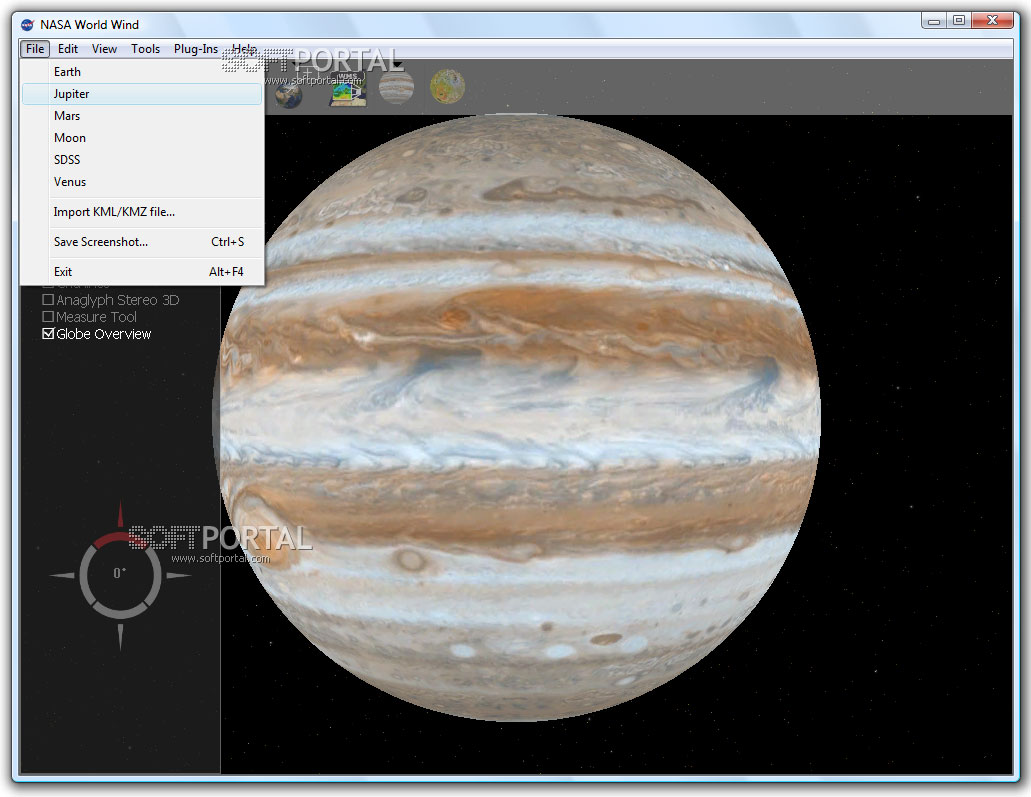Viewport: 1031px width, 797px height.
Task: Open the Tools menu
Action: click(x=145, y=49)
